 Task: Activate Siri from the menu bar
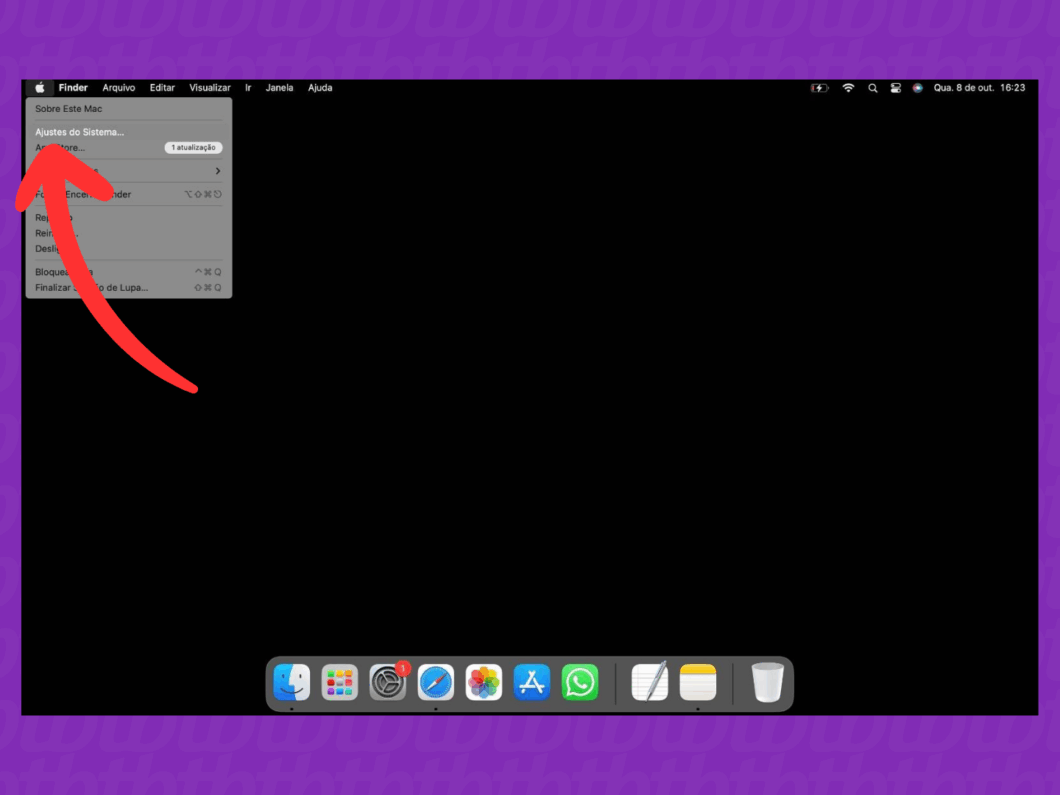pyautogui.click(x=917, y=88)
